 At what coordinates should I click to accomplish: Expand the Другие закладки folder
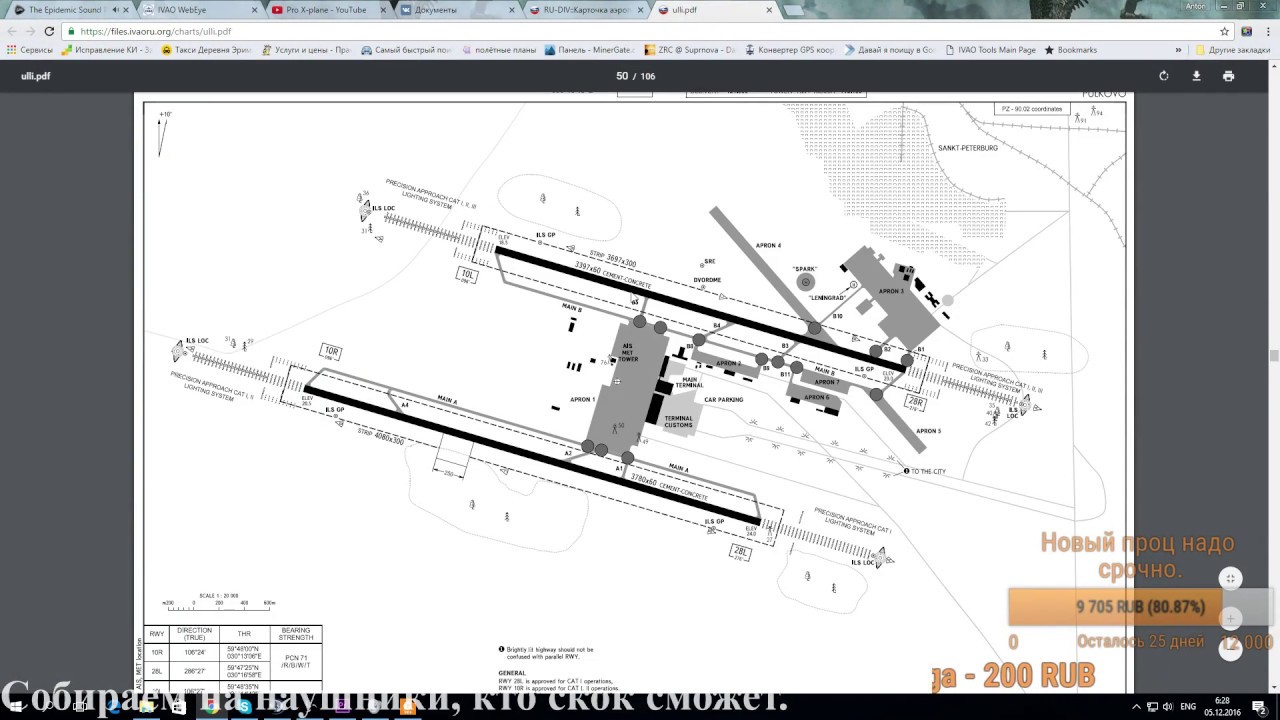[1232, 50]
